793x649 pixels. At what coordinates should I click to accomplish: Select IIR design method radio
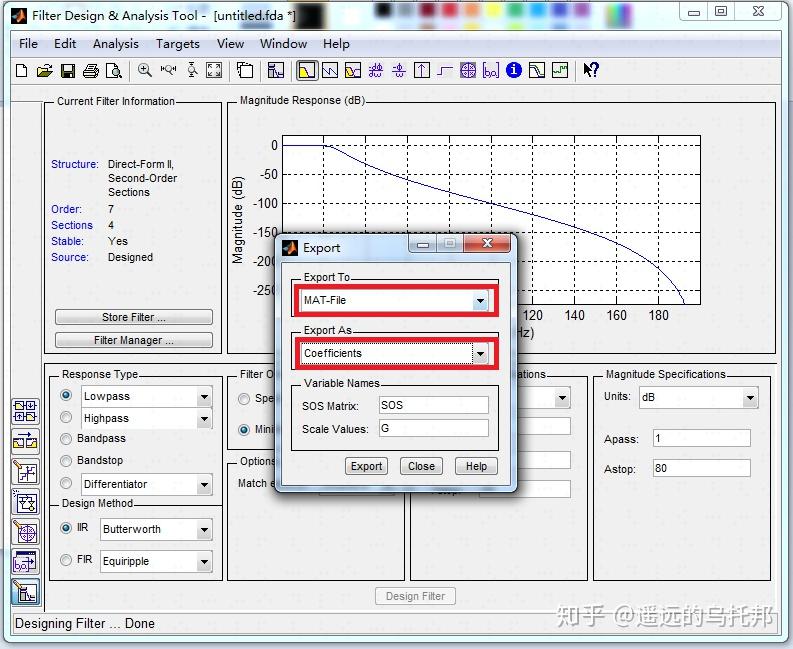66,528
